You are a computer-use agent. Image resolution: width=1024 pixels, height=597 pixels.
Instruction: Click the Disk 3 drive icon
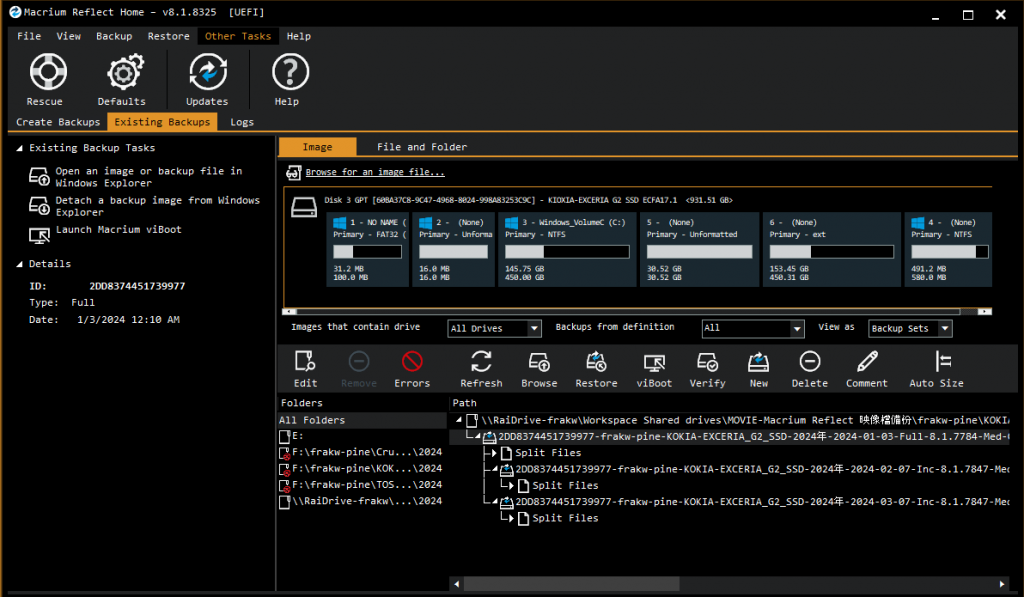click(304, 207)
